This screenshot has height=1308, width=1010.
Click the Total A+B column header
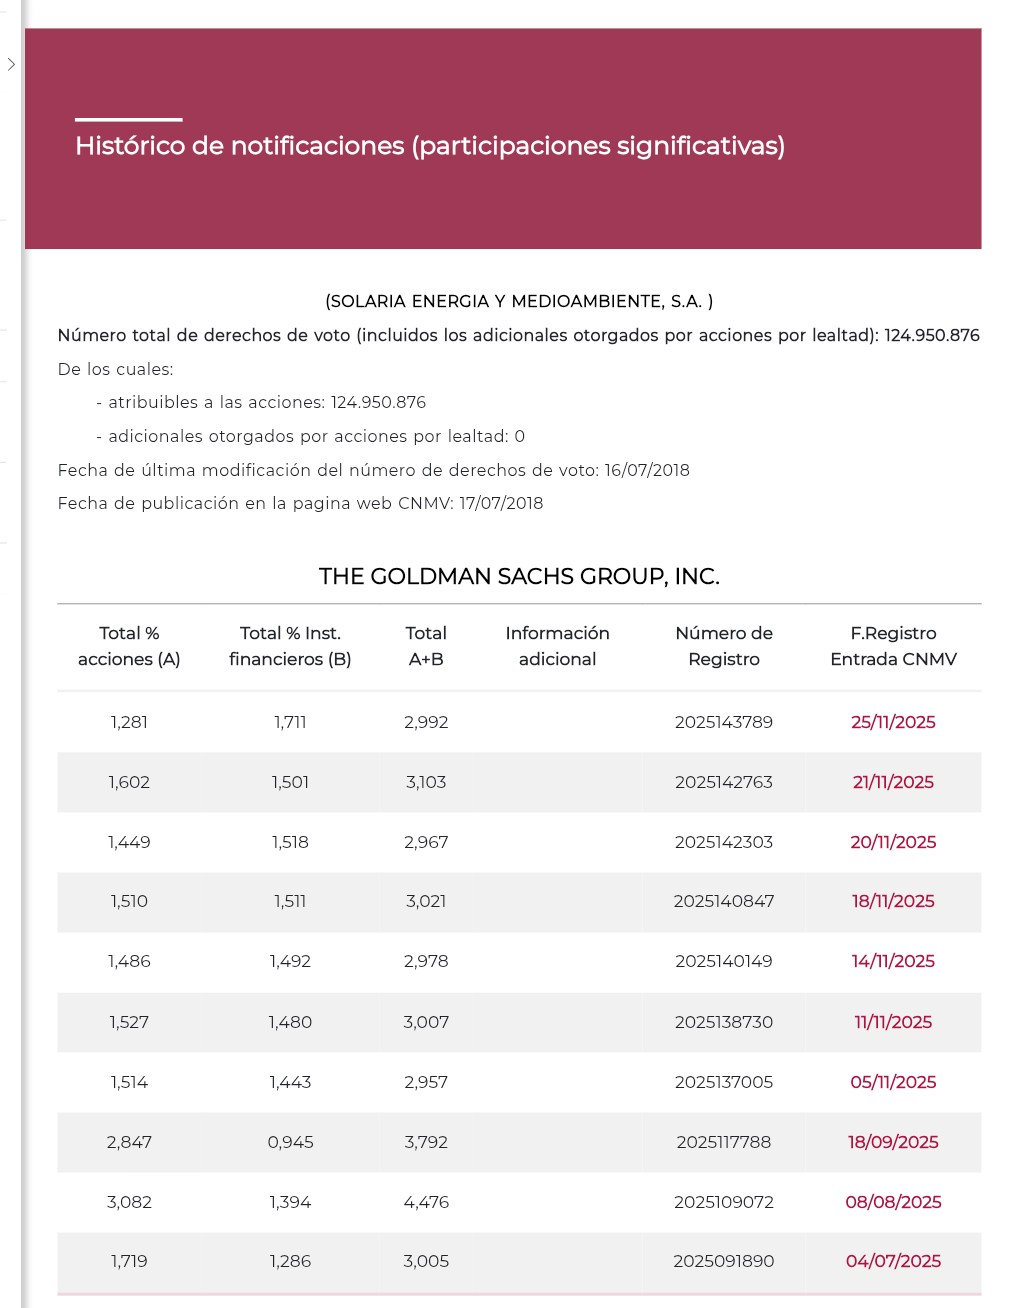(x=426, y=646)
